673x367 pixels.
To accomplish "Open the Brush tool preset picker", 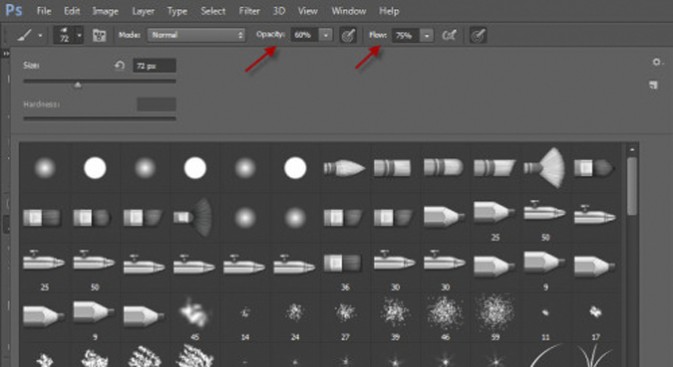I will pos(29,35).
